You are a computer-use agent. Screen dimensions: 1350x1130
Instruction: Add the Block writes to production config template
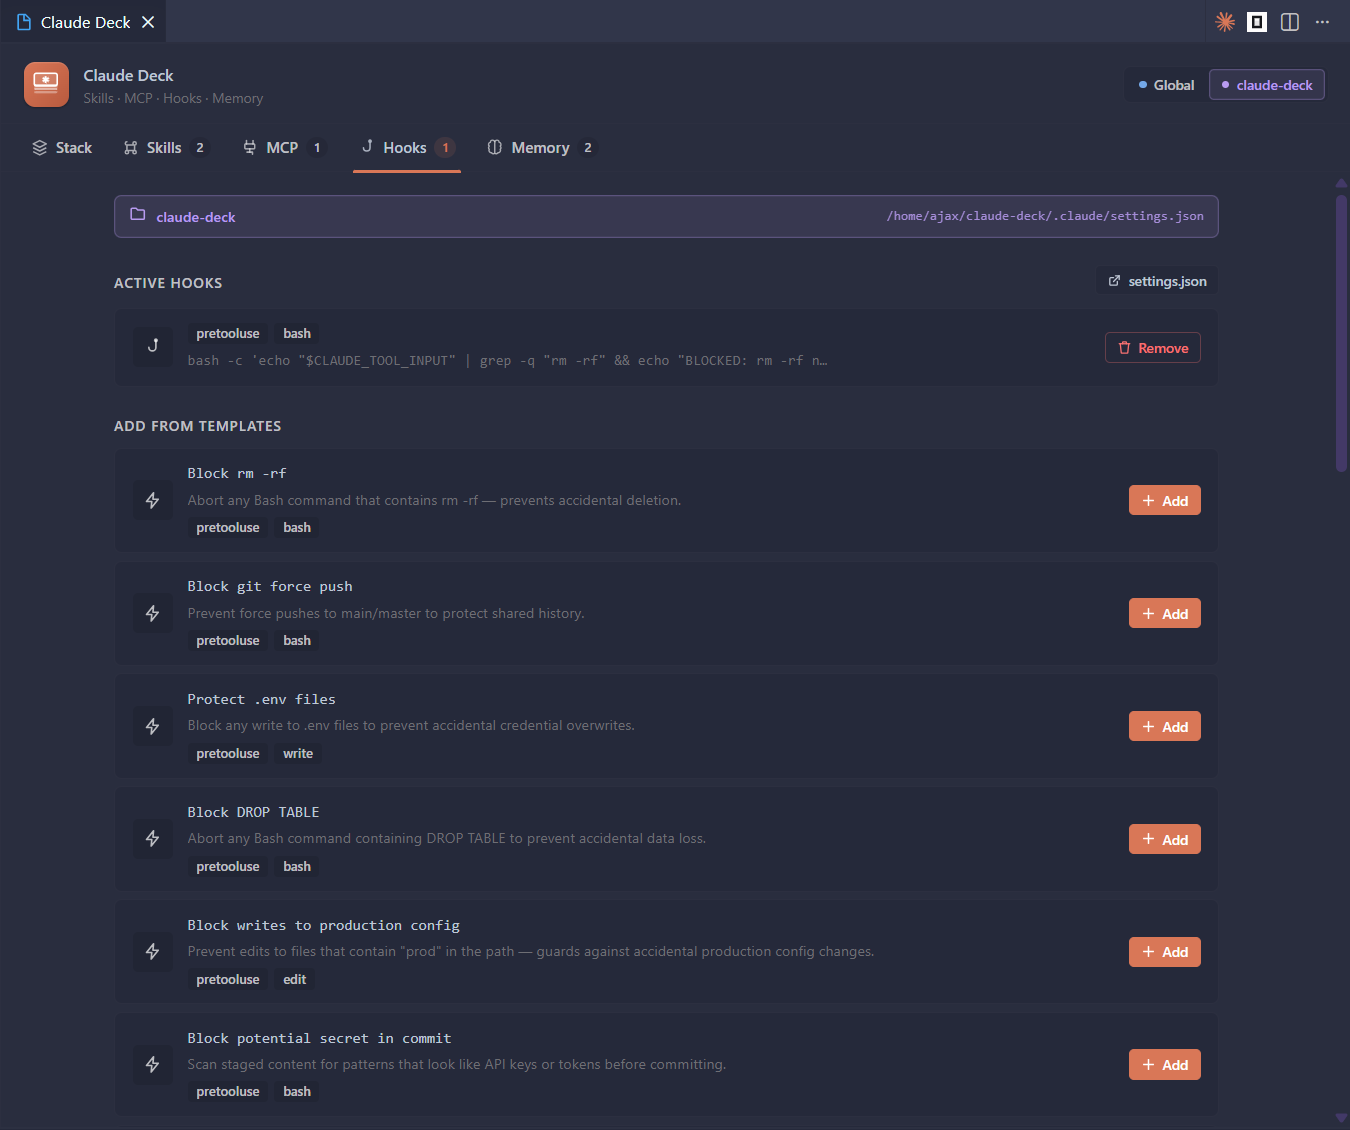[1165, 952]
